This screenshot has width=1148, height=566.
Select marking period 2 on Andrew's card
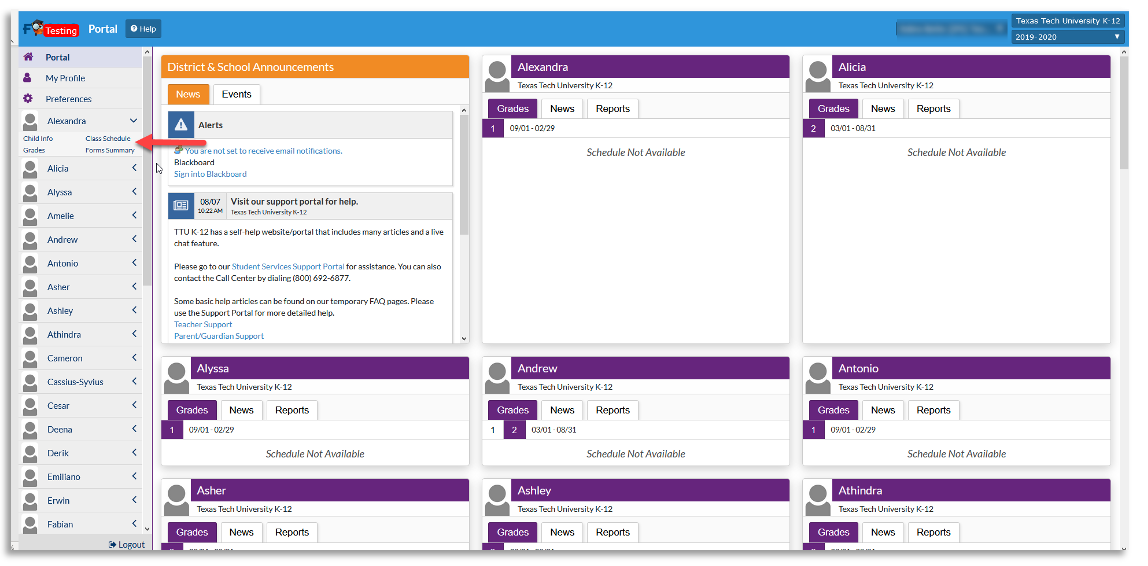point(514,430)
